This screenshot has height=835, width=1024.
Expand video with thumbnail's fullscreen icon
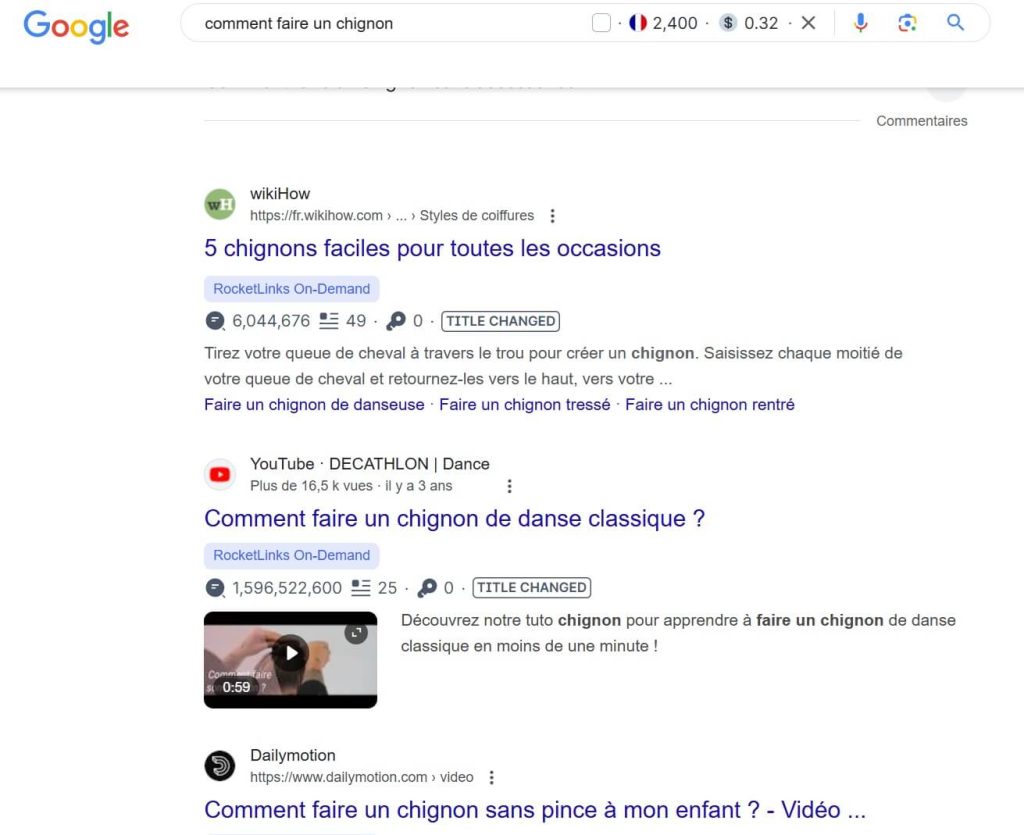point(356,633)
